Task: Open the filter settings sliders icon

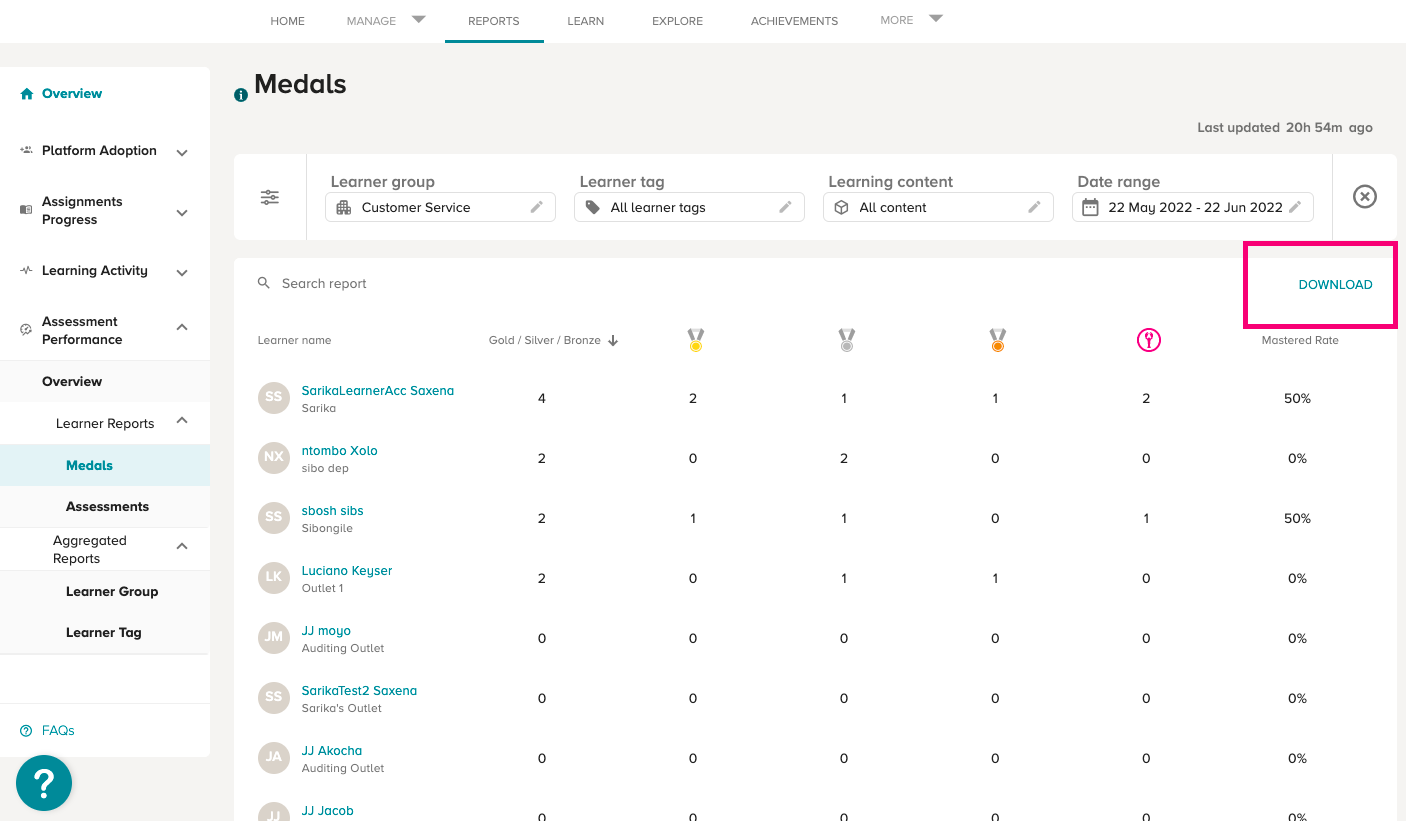Action: pyautogui.click(x=270, y=197)
